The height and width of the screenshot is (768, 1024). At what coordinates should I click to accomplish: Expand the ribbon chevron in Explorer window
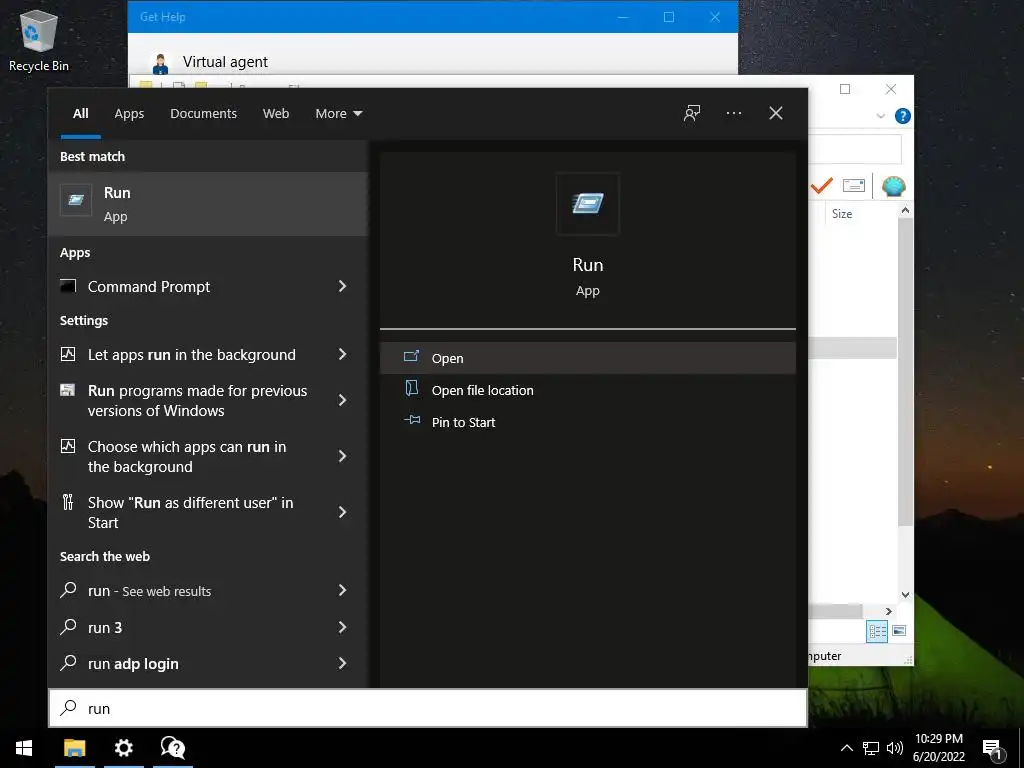[880, 116]
